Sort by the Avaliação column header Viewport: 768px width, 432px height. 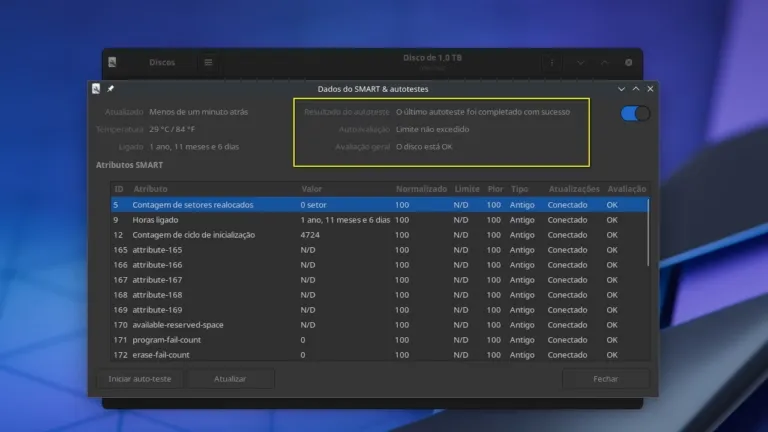point(627,189)
